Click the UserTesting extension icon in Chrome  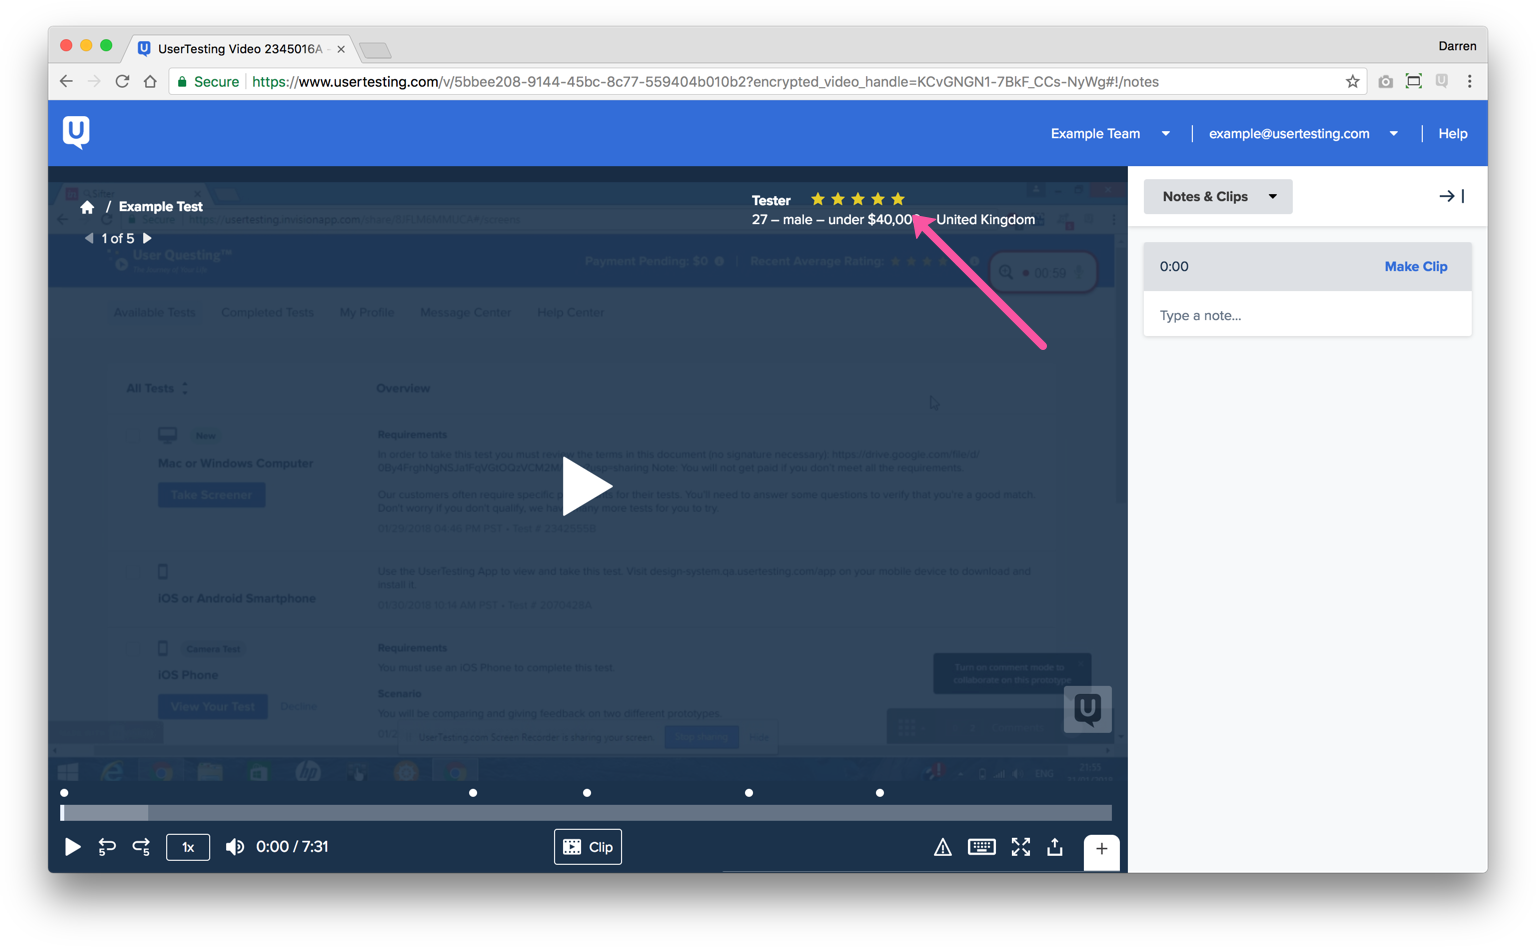pos(1442,81)
